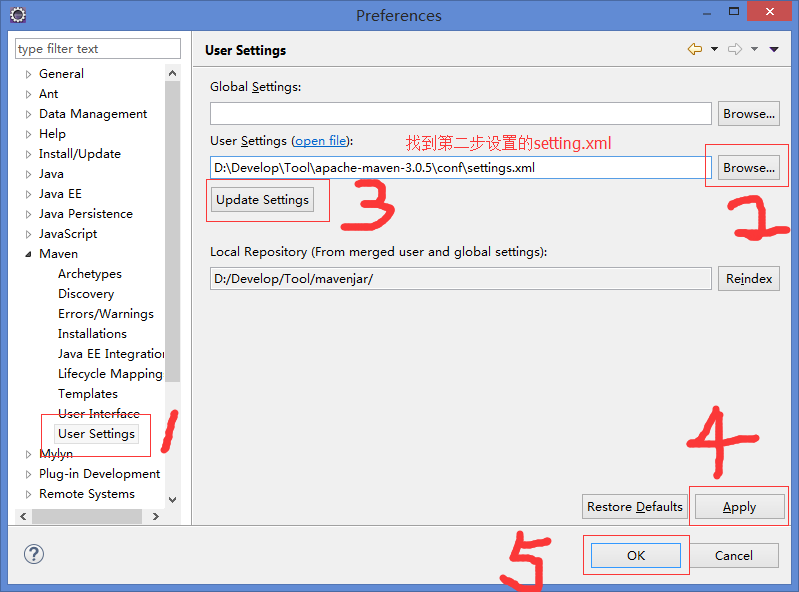Click the Update Settings button

click(262, 200)
